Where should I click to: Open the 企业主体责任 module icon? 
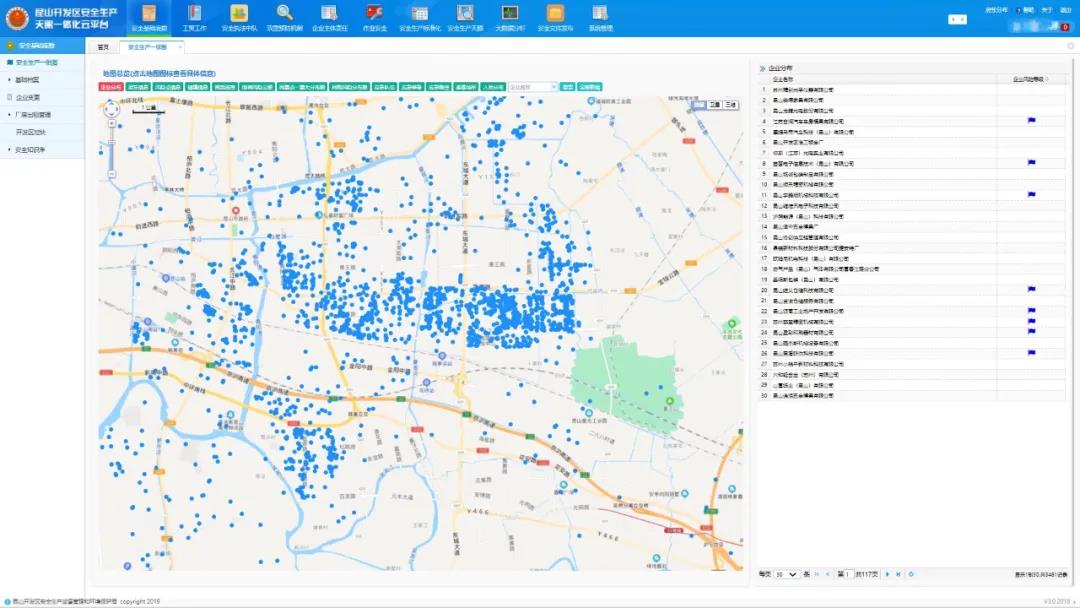click(x=330, y=14)
